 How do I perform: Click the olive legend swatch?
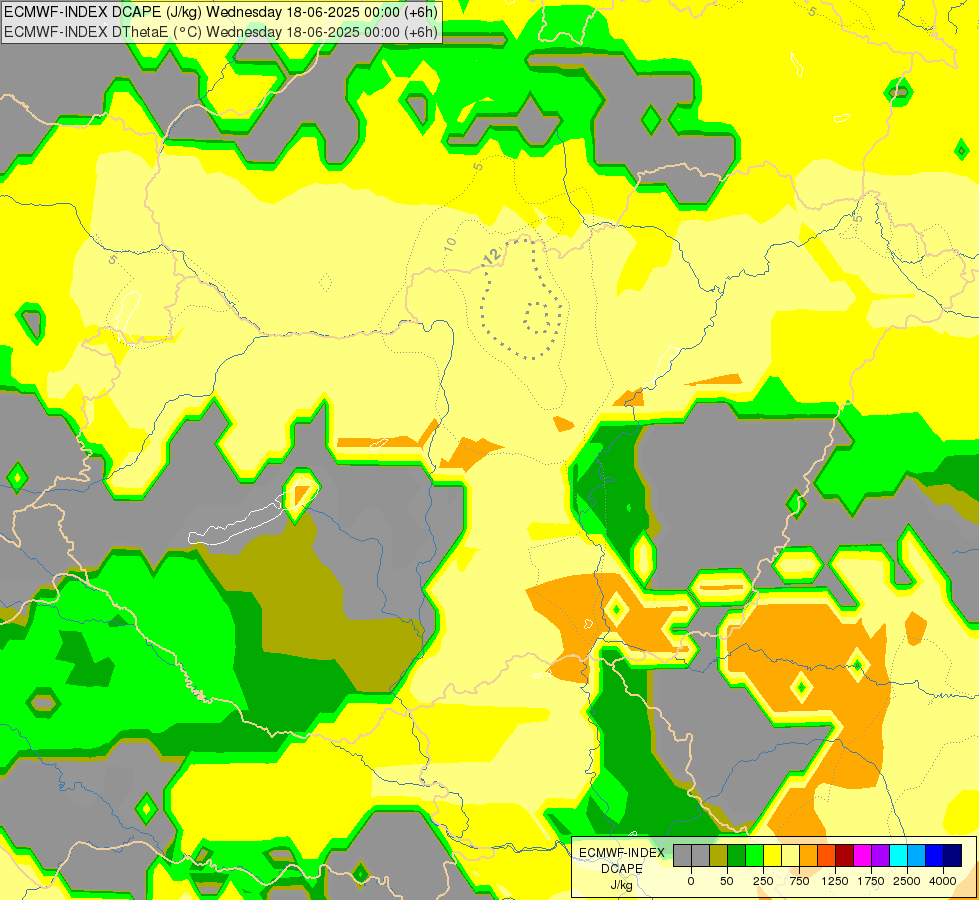[719, 855]
